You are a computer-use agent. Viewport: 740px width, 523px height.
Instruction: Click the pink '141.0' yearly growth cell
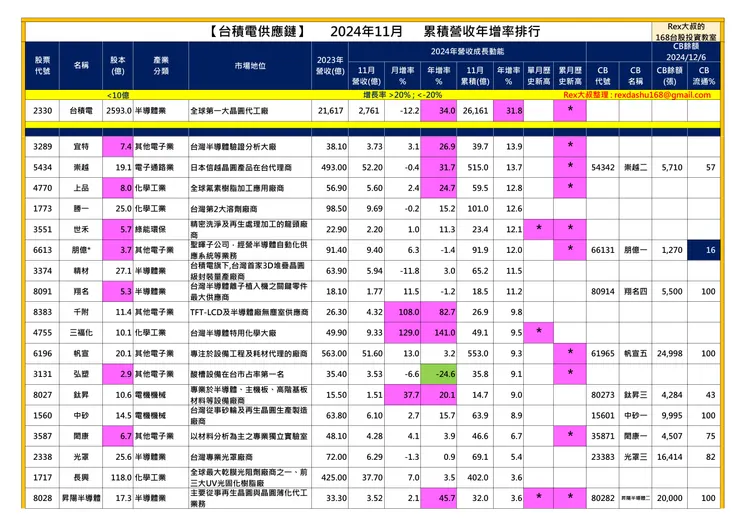click(438, 333)
